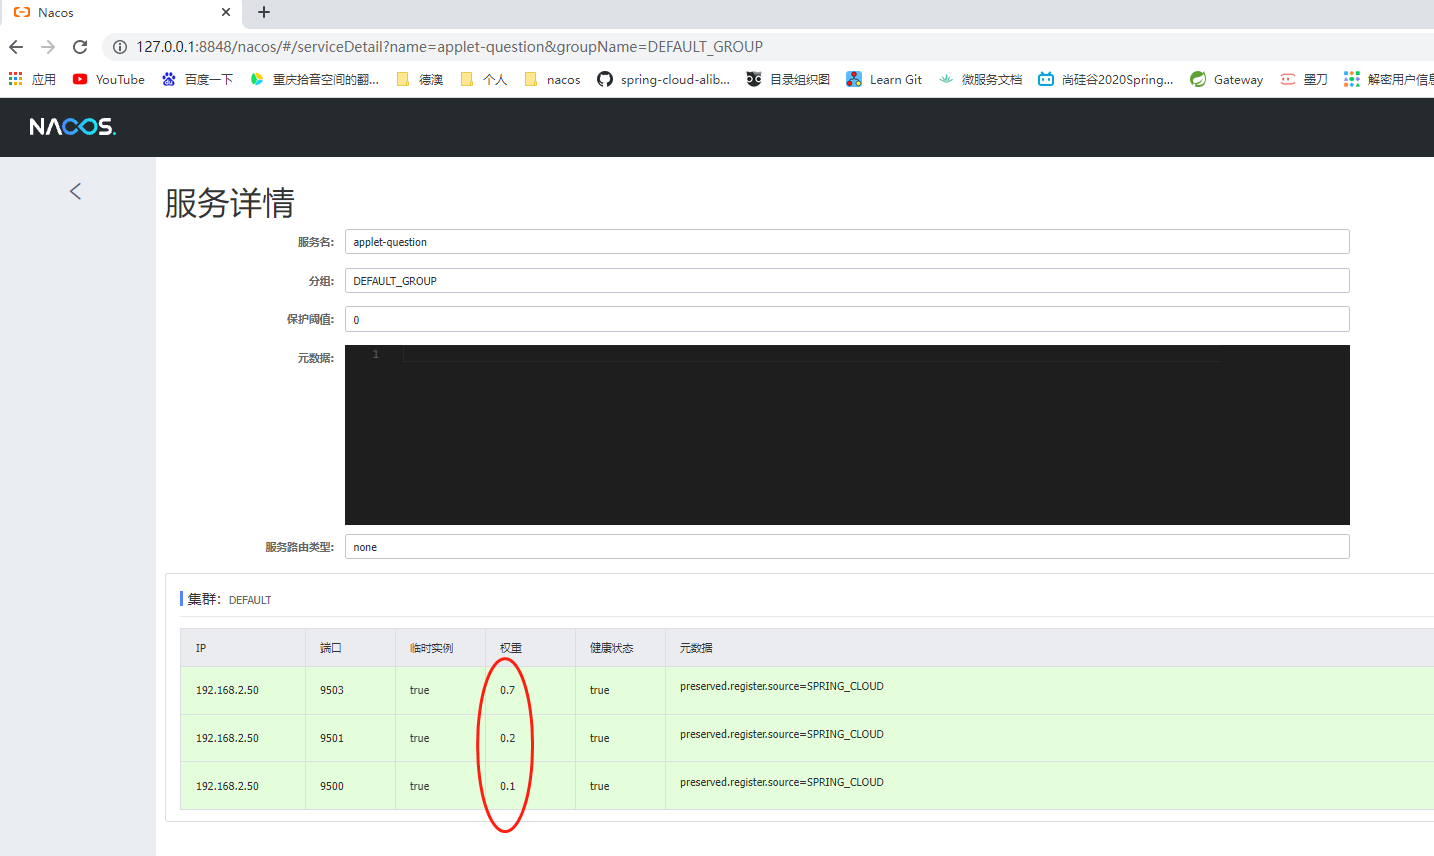This screenshot has height=856, width=1434.
Task: Reload the page with the refresh icon
Action: [80, 47]
